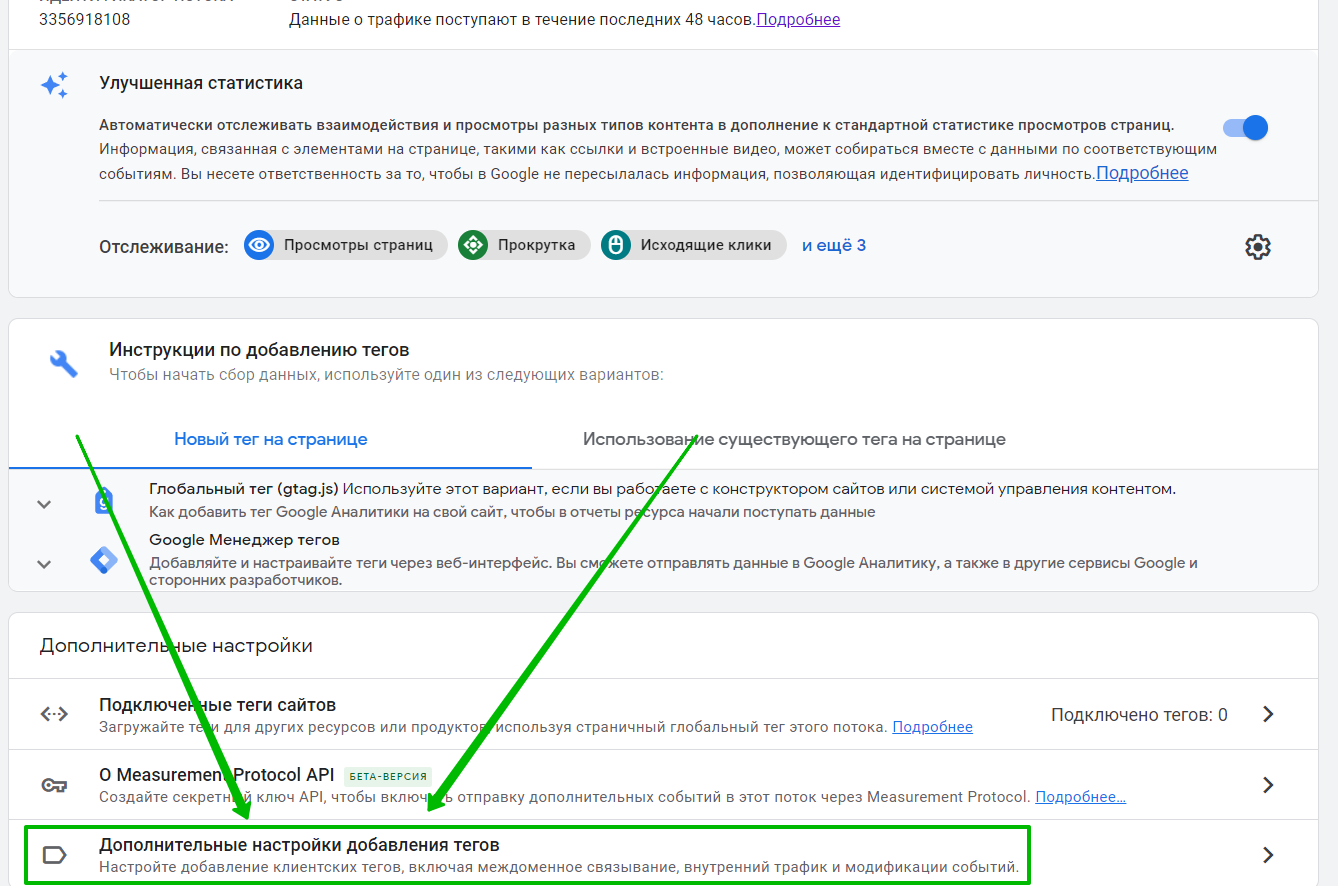Click the 'и ещё 3' link

[x=834, y=245]
